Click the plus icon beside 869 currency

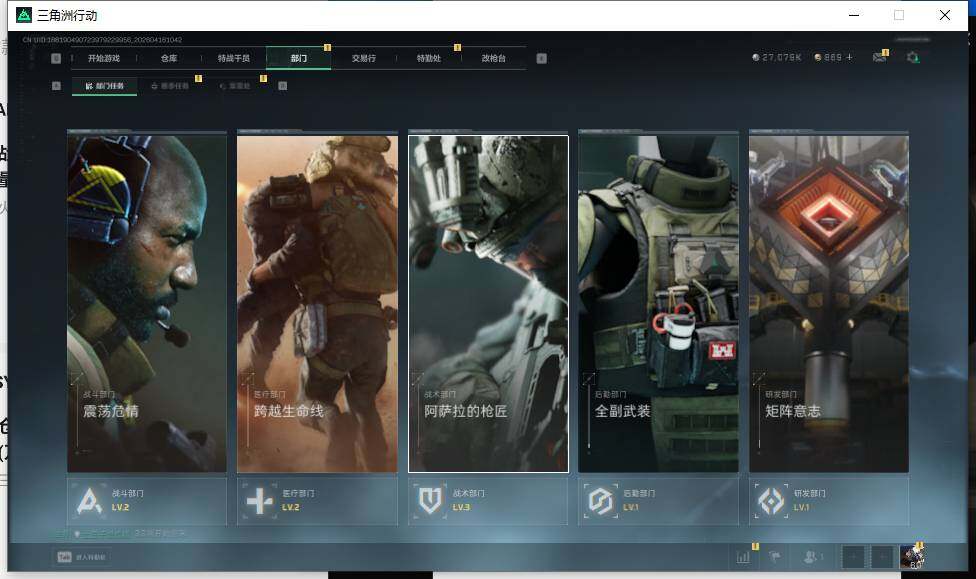[849, 57]
